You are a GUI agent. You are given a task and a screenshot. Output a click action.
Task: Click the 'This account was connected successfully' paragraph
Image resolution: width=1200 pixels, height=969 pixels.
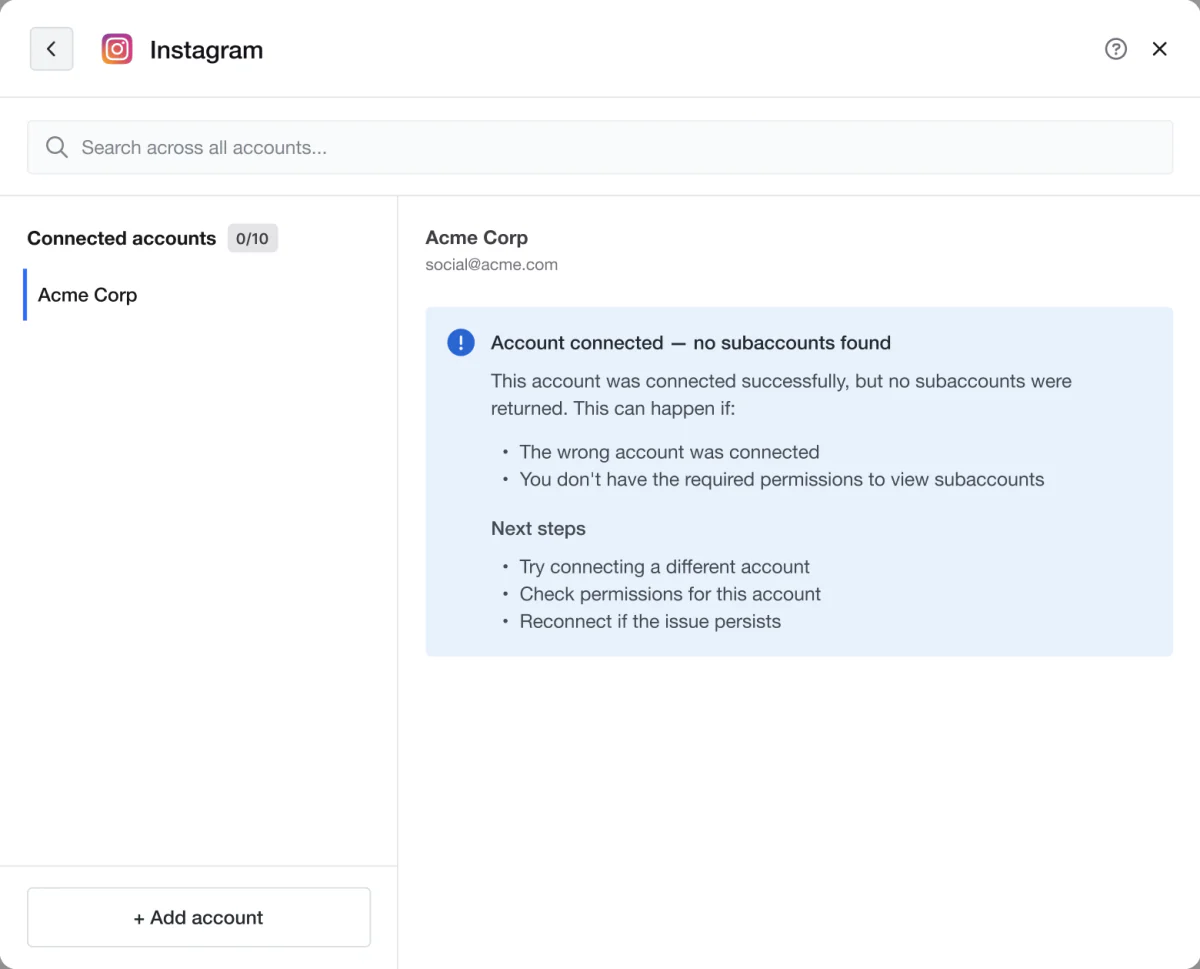[x=781, y=395]
